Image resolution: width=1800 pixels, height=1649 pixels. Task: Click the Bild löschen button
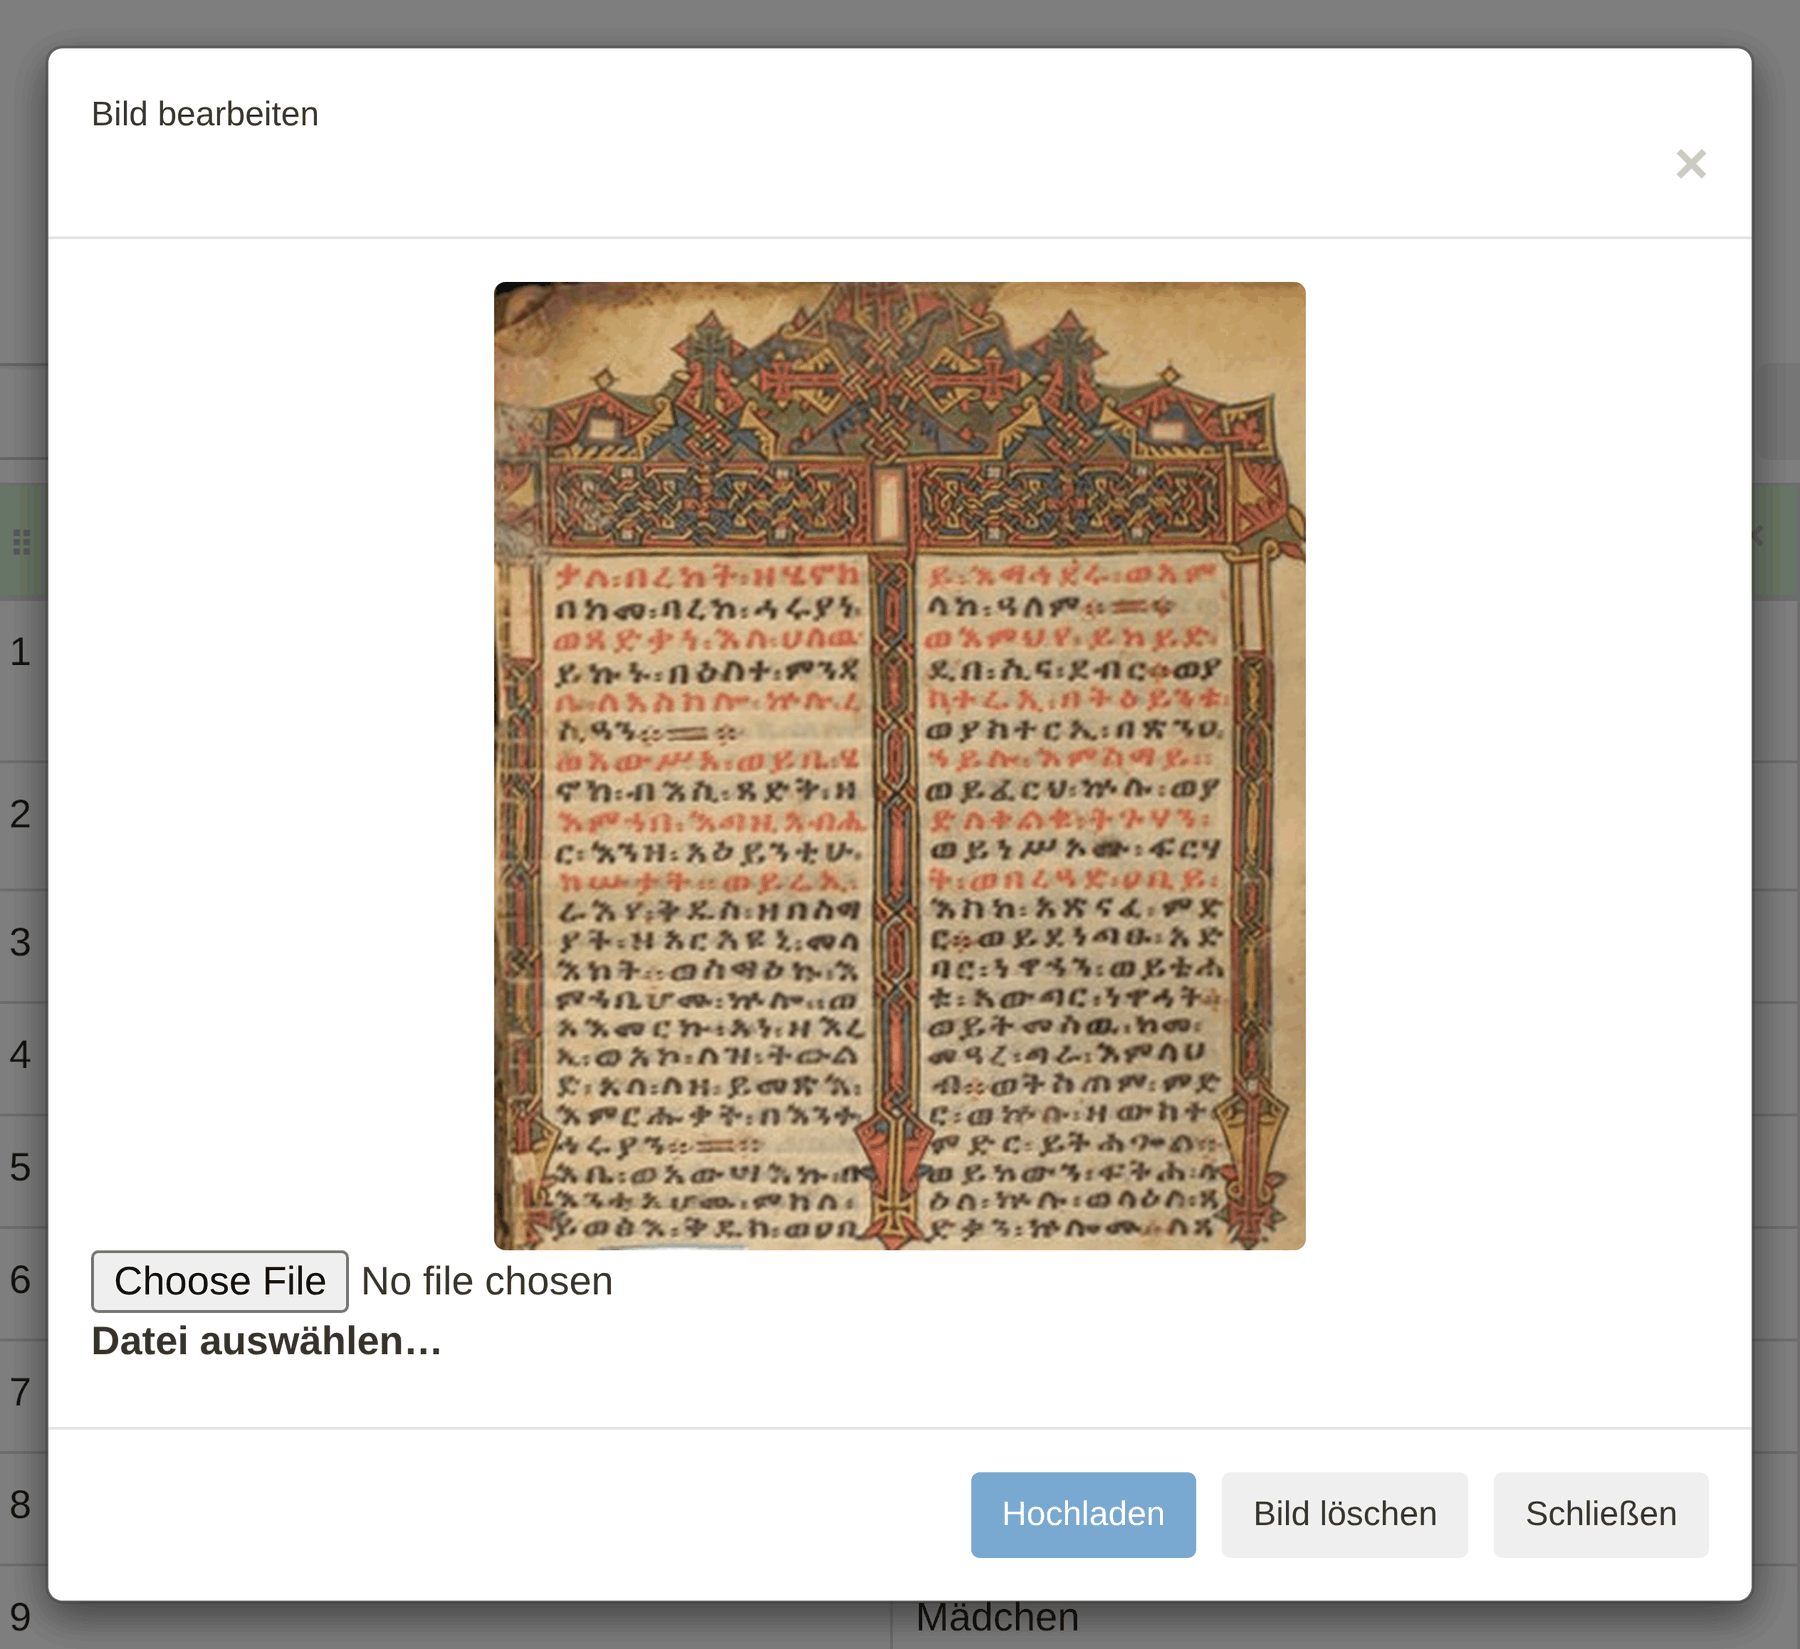click(1344, 1514)
